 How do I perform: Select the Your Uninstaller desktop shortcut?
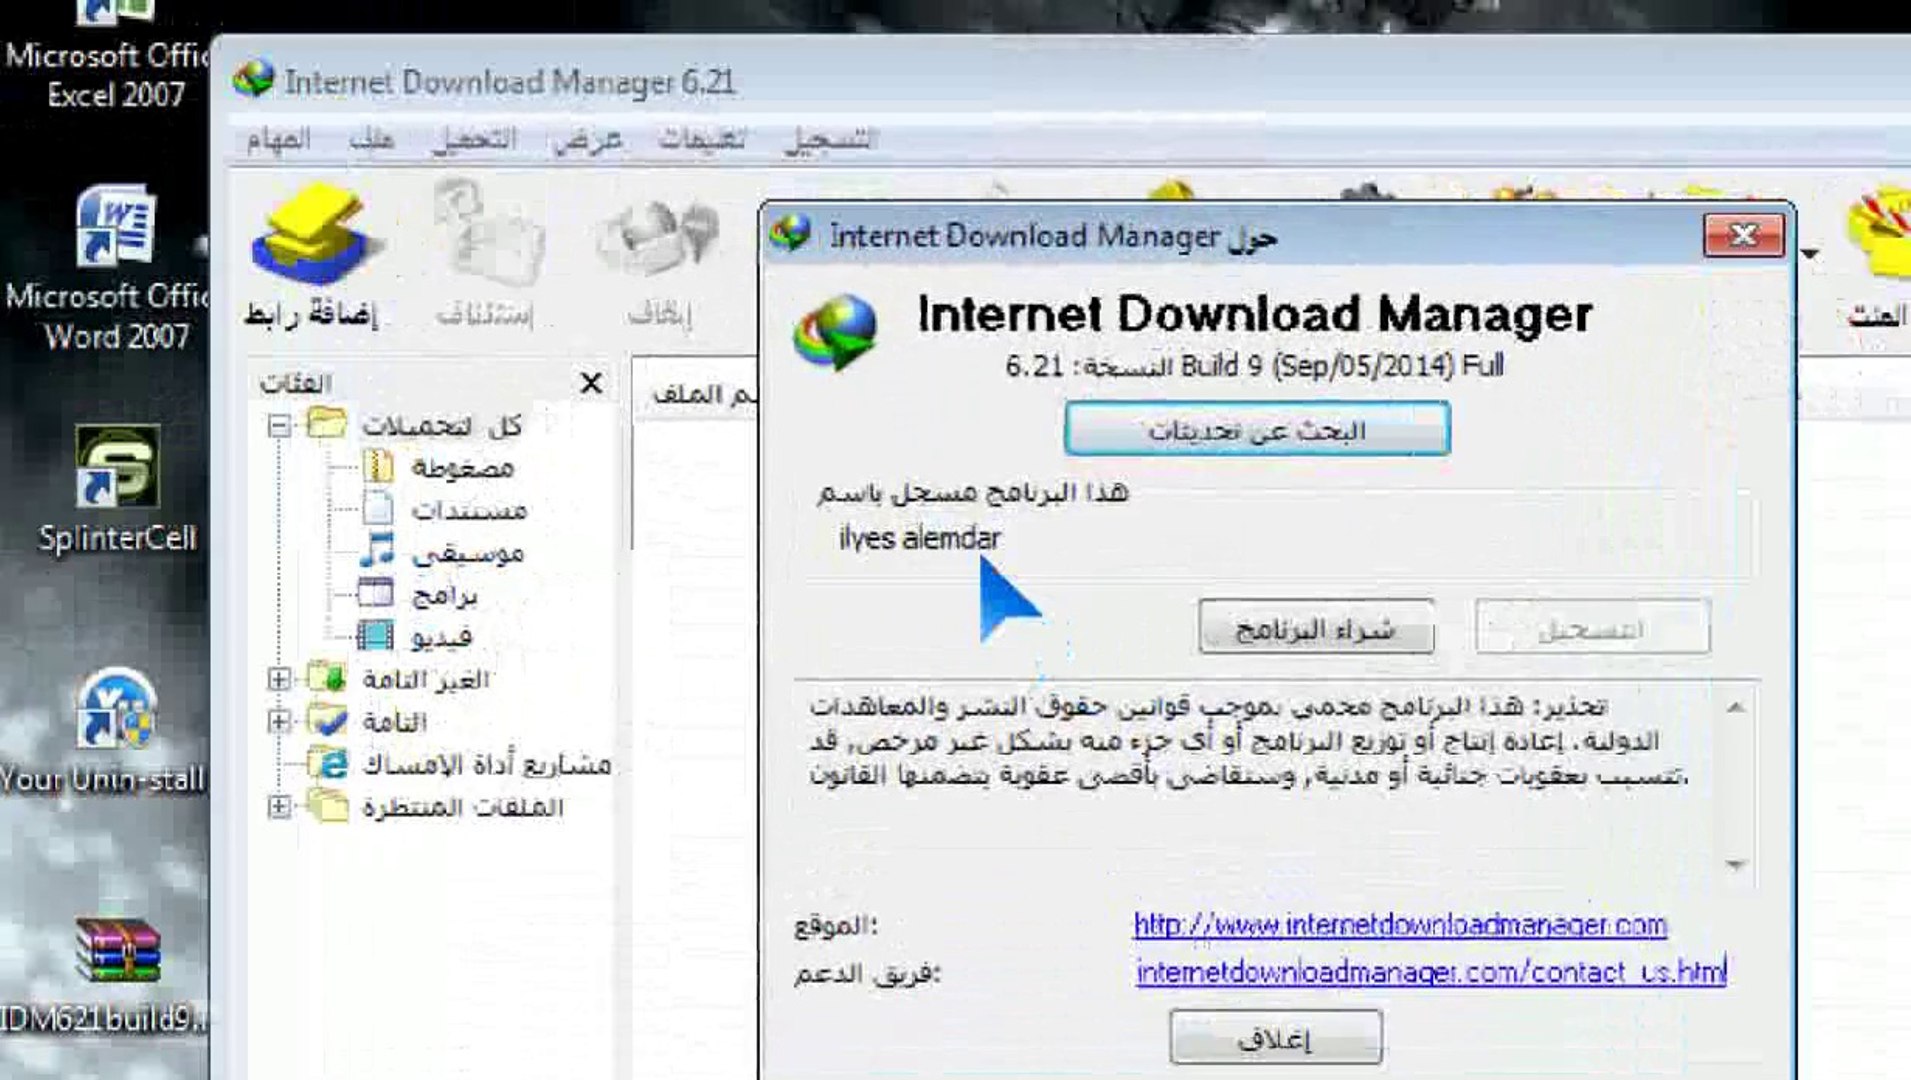point(104,732)
